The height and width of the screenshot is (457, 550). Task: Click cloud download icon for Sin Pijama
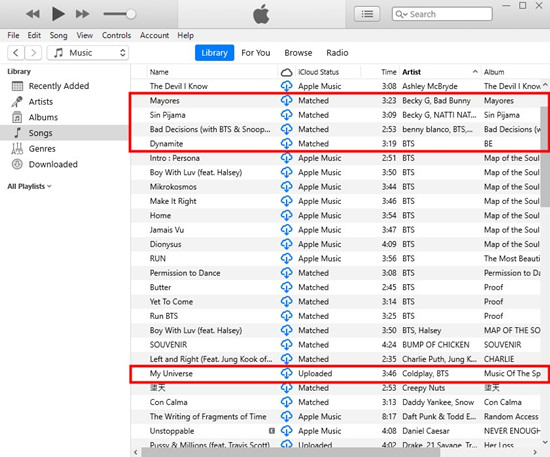click(x=287, y=115)
